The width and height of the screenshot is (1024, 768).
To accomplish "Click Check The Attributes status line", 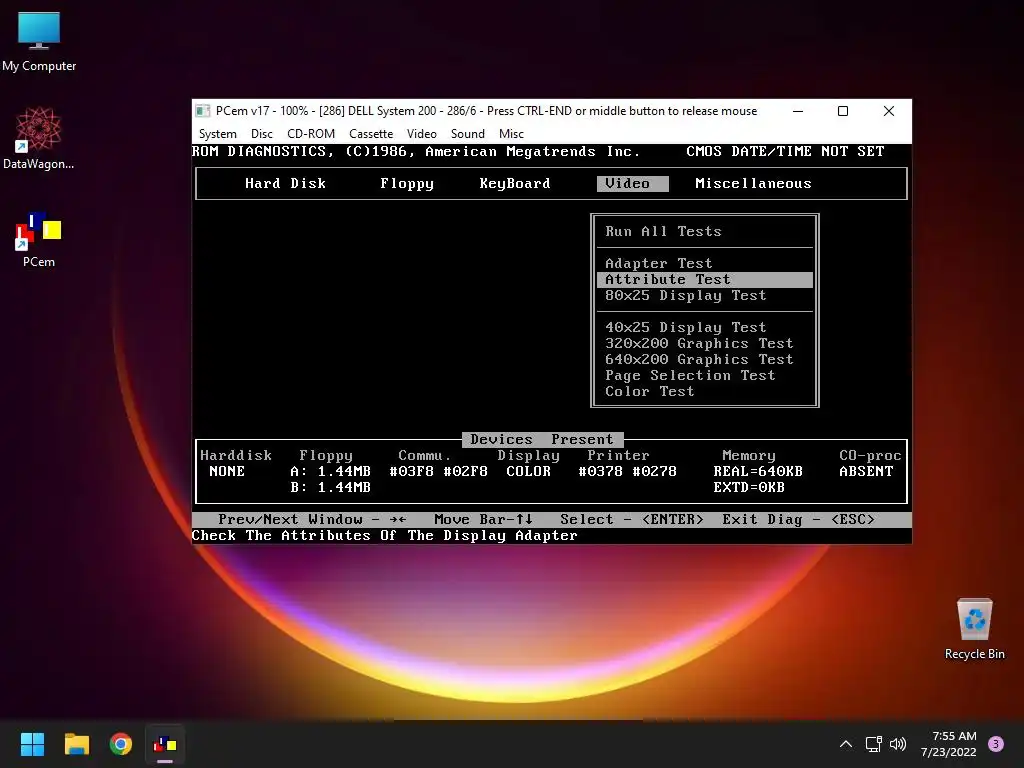I will tap(385, 536).
